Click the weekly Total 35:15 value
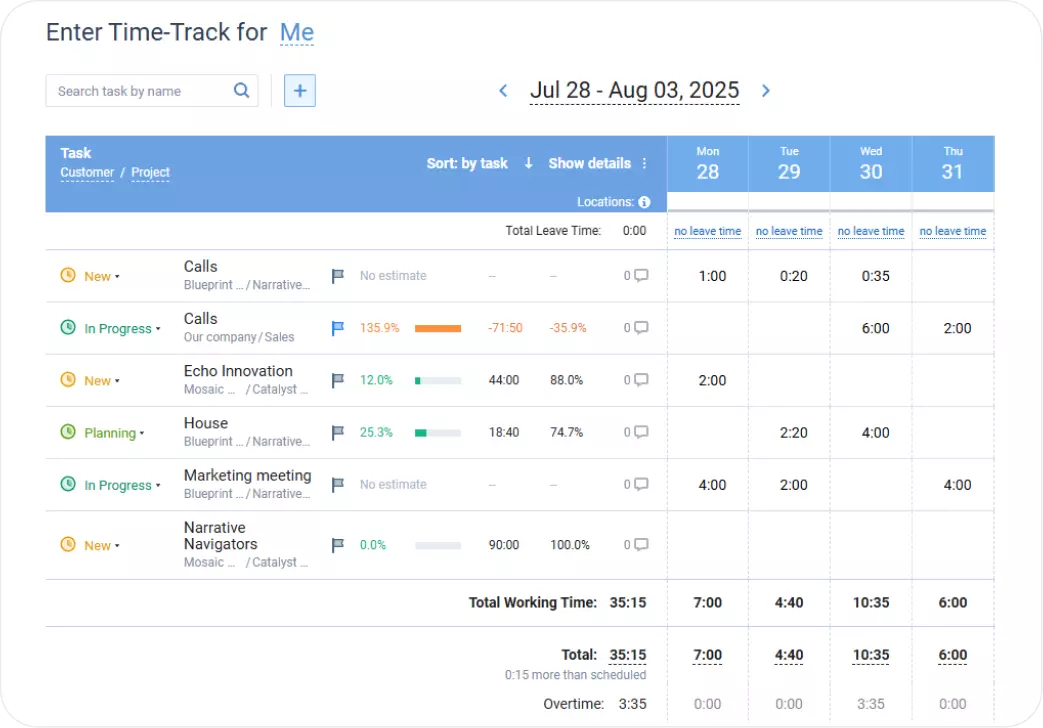This screenshot has height=728, width=1043. tap(627, 655)
